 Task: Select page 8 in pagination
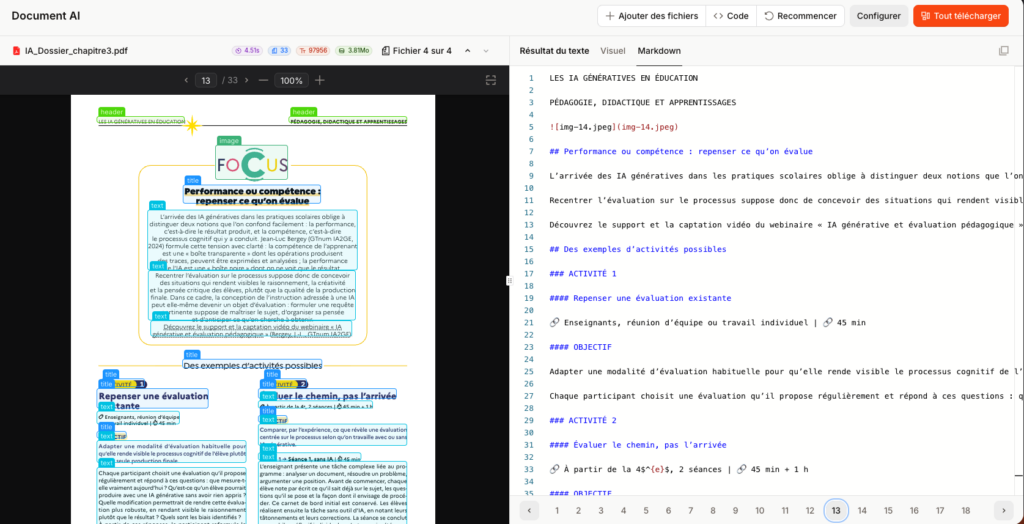click(712, 510)
